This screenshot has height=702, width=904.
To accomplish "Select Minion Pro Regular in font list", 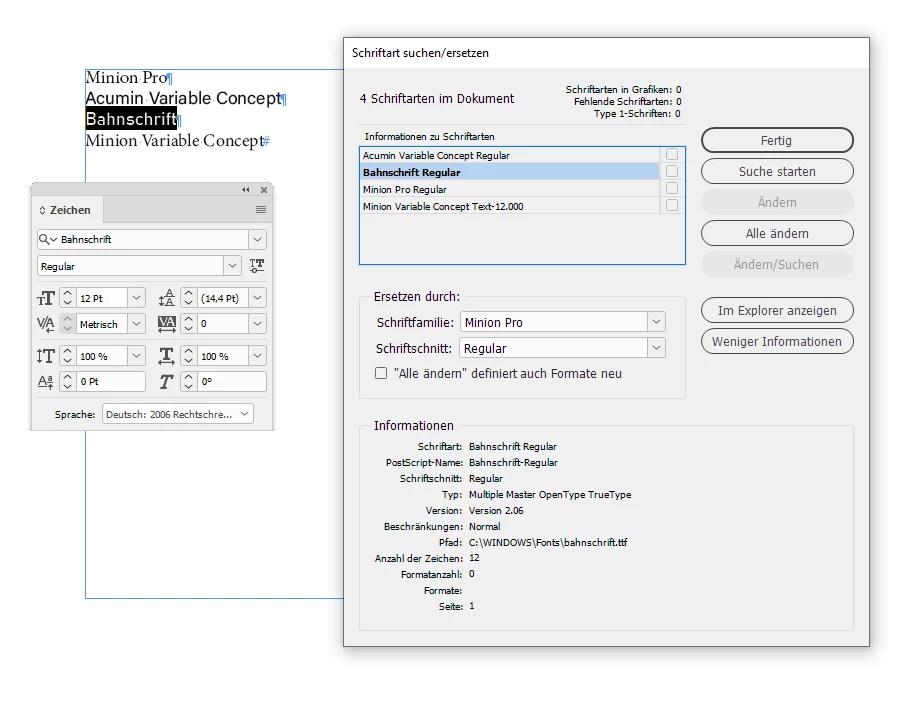I will 510,189.
